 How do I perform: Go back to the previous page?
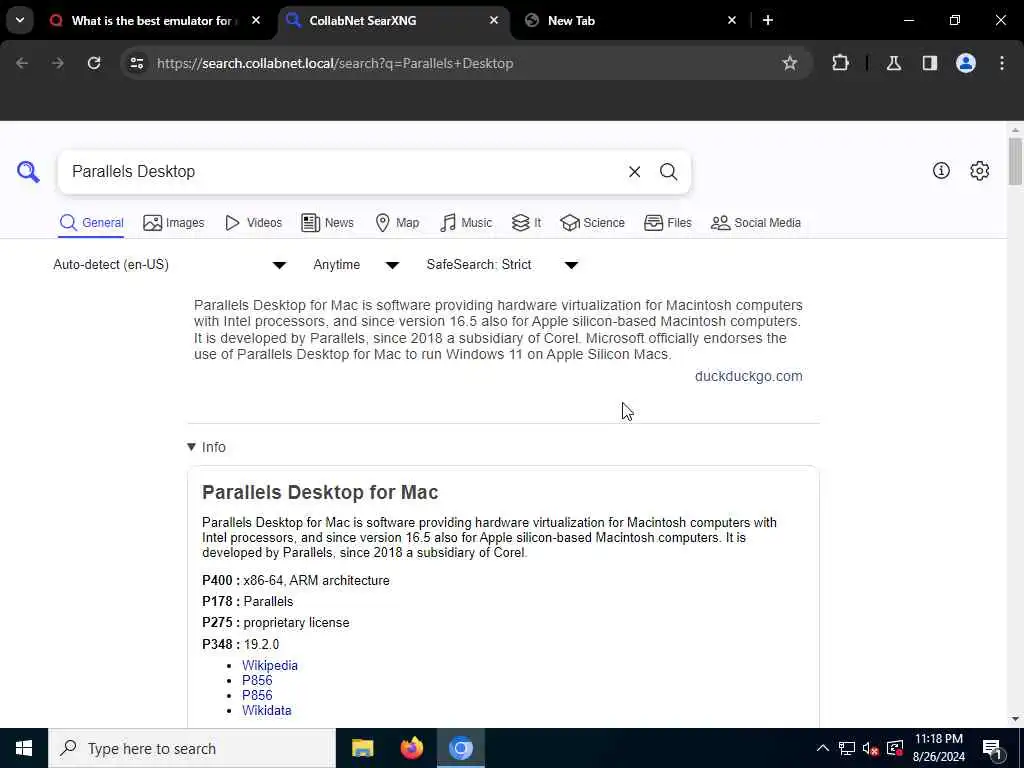[22, 63]
